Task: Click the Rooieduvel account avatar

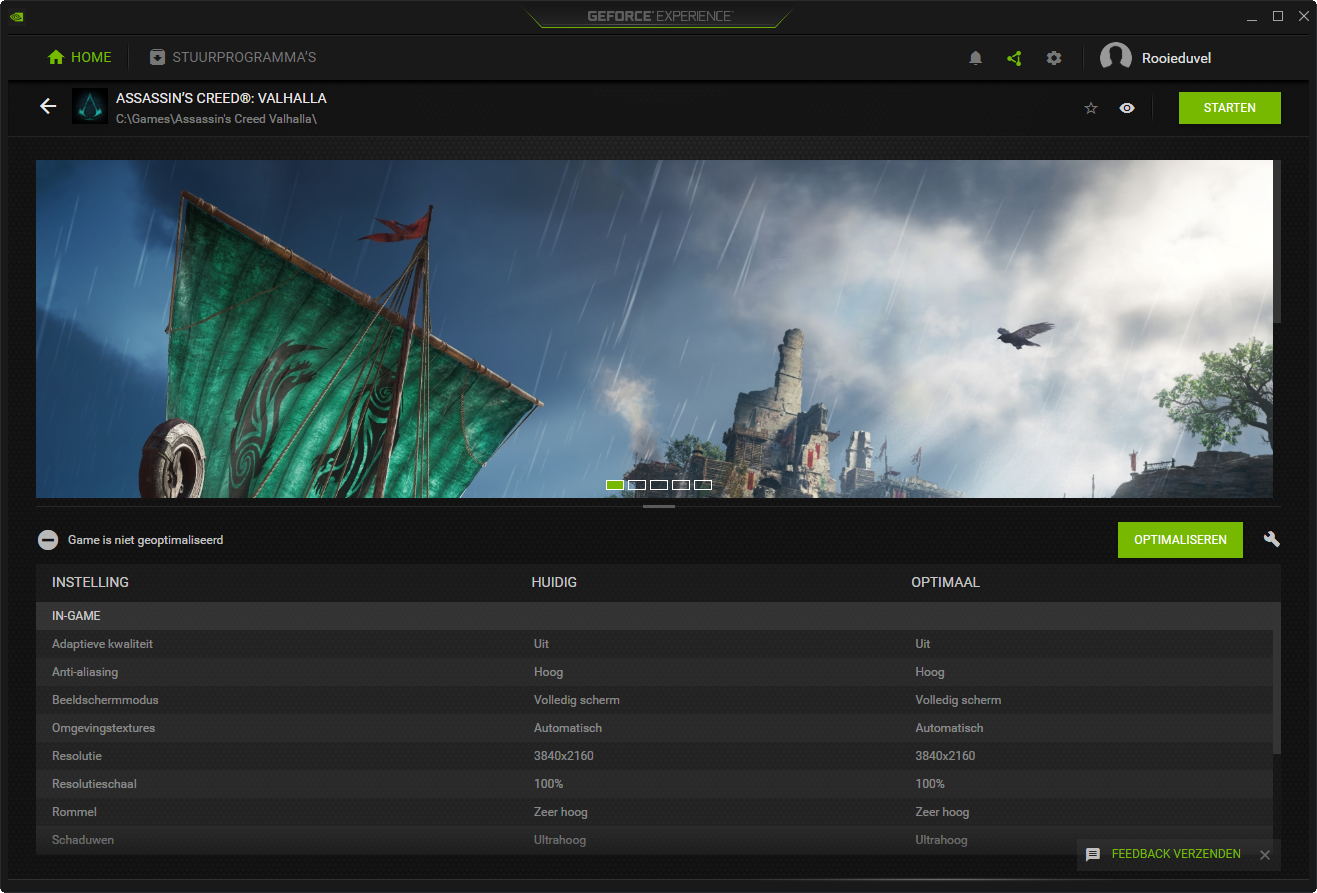Action: click(x=1116, y=58)
